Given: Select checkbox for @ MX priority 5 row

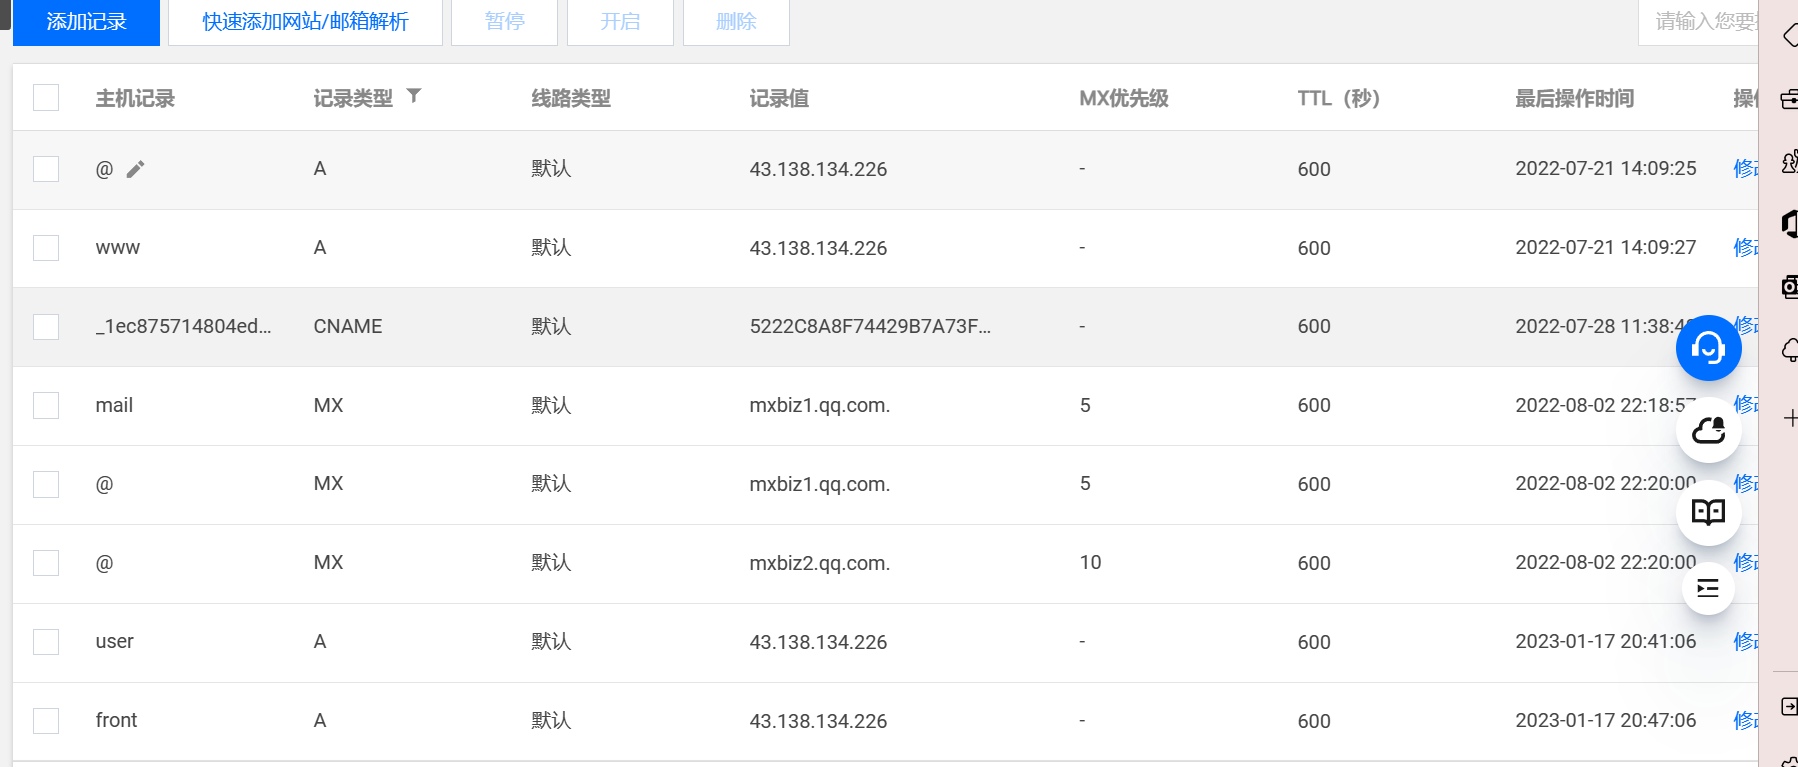Looking at the screenshot, I should (46, 484).
